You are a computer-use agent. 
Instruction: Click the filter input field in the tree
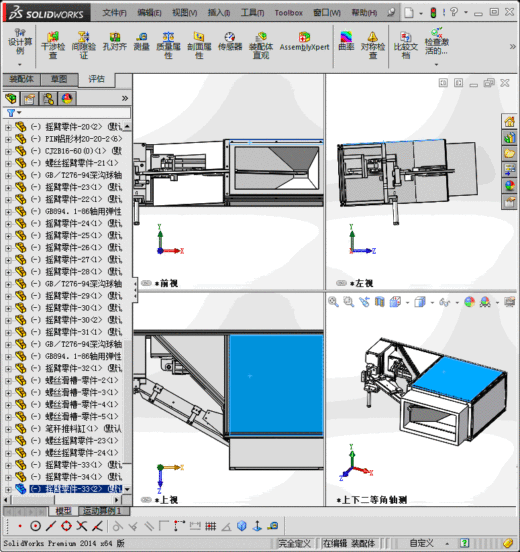pos(76,113)
